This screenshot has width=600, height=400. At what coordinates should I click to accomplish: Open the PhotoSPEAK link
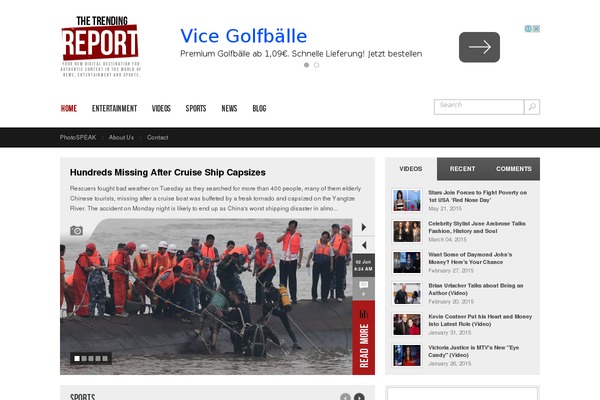78,137
